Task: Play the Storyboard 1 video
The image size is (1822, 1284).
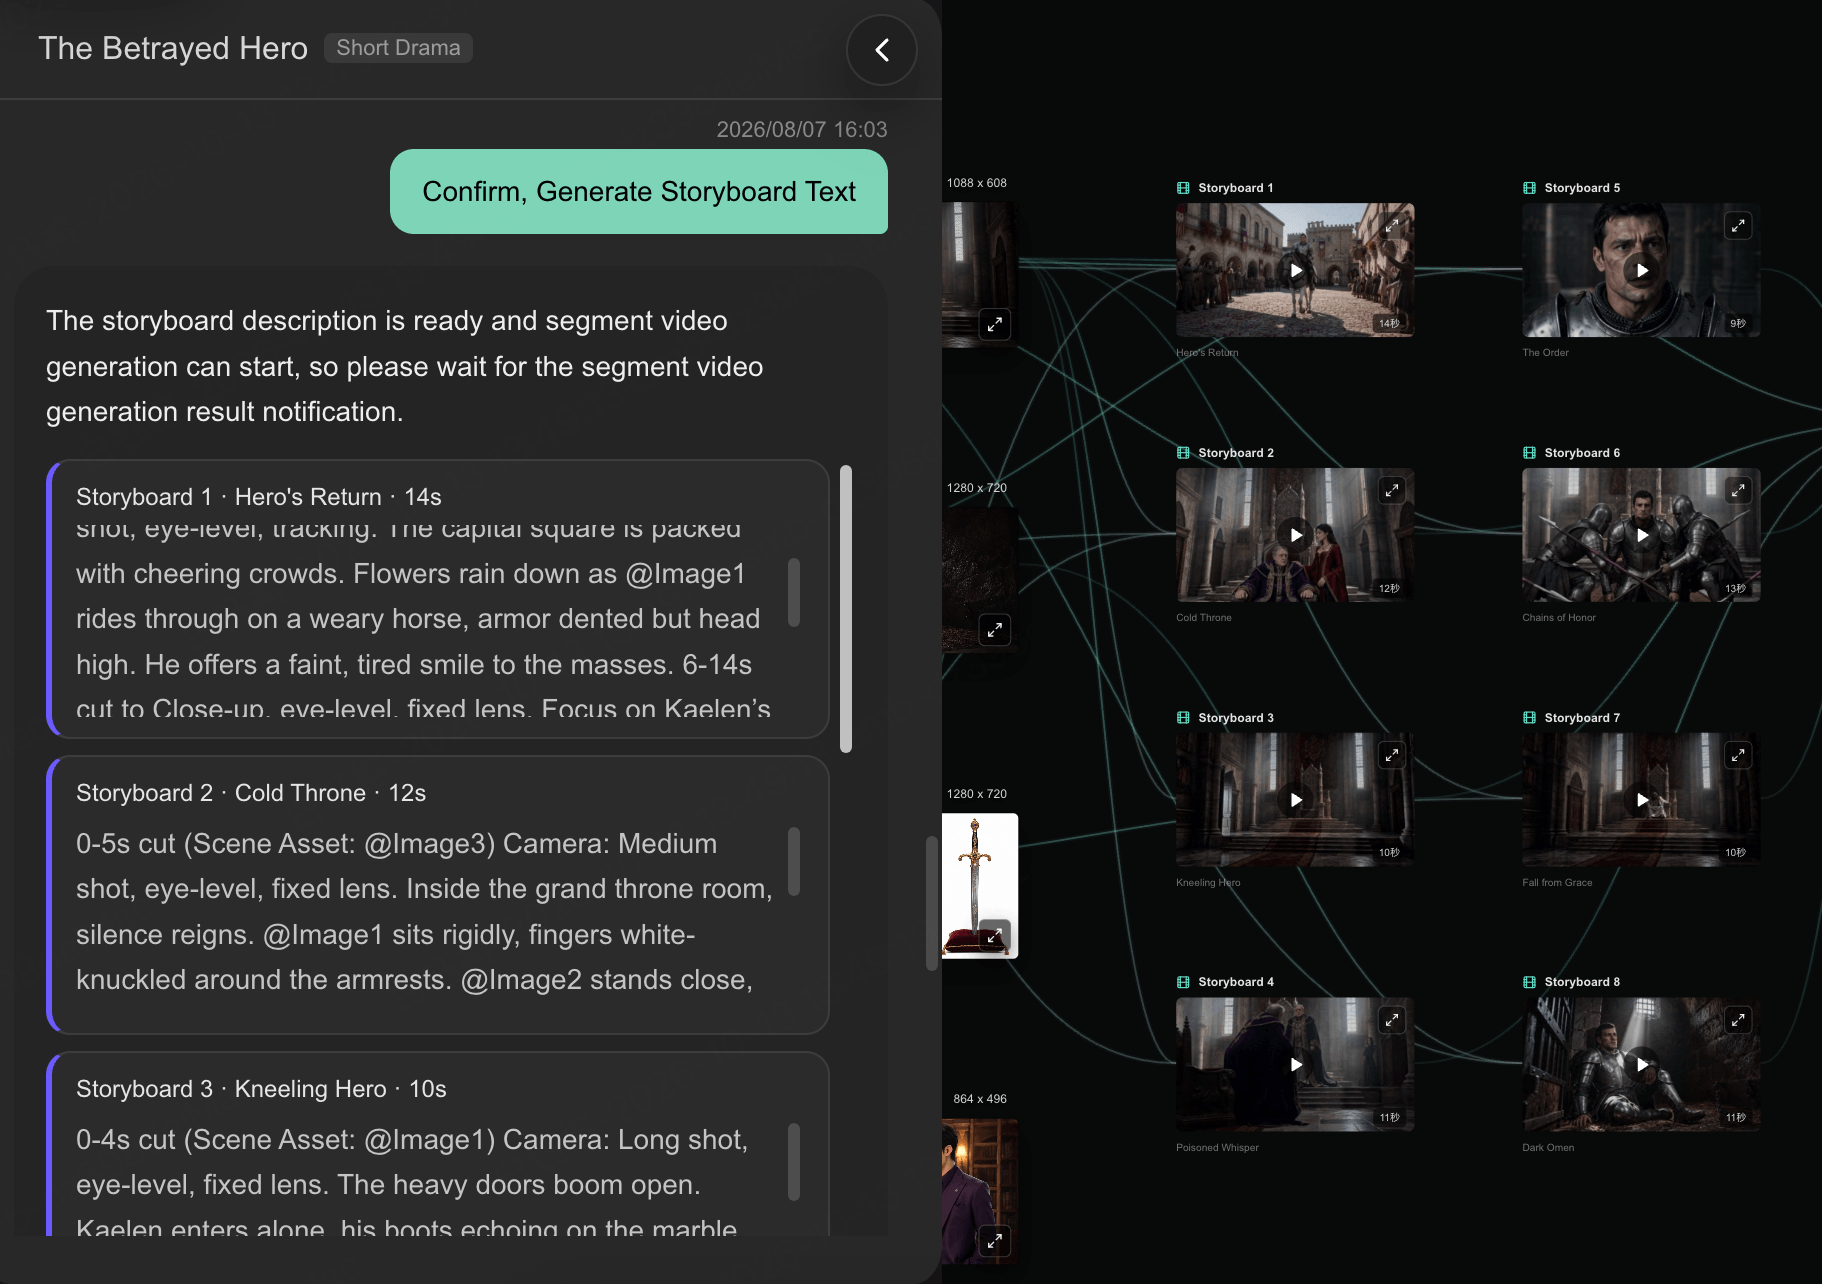Action: [x=1296, y=270]
